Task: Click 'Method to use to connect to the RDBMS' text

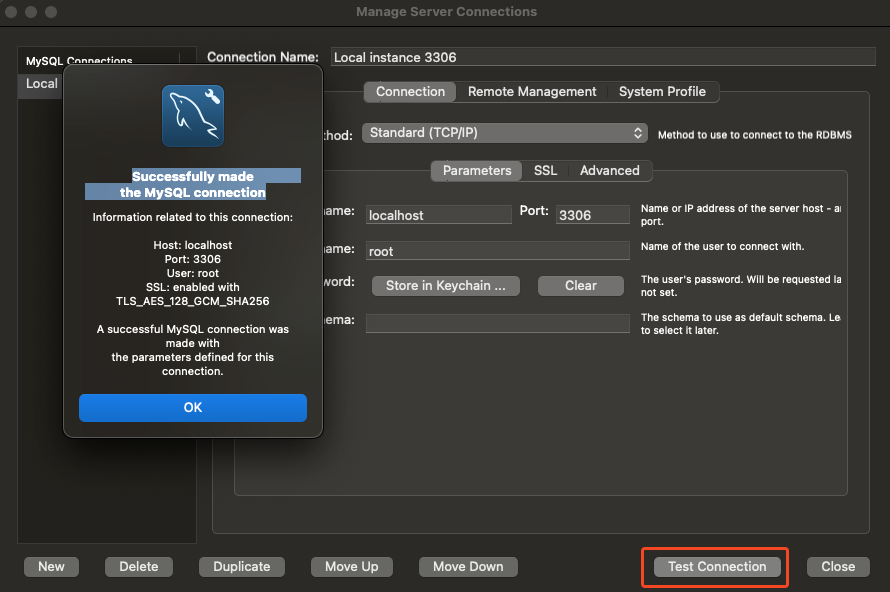Action: pyautogui.click(x=754, y=135)
